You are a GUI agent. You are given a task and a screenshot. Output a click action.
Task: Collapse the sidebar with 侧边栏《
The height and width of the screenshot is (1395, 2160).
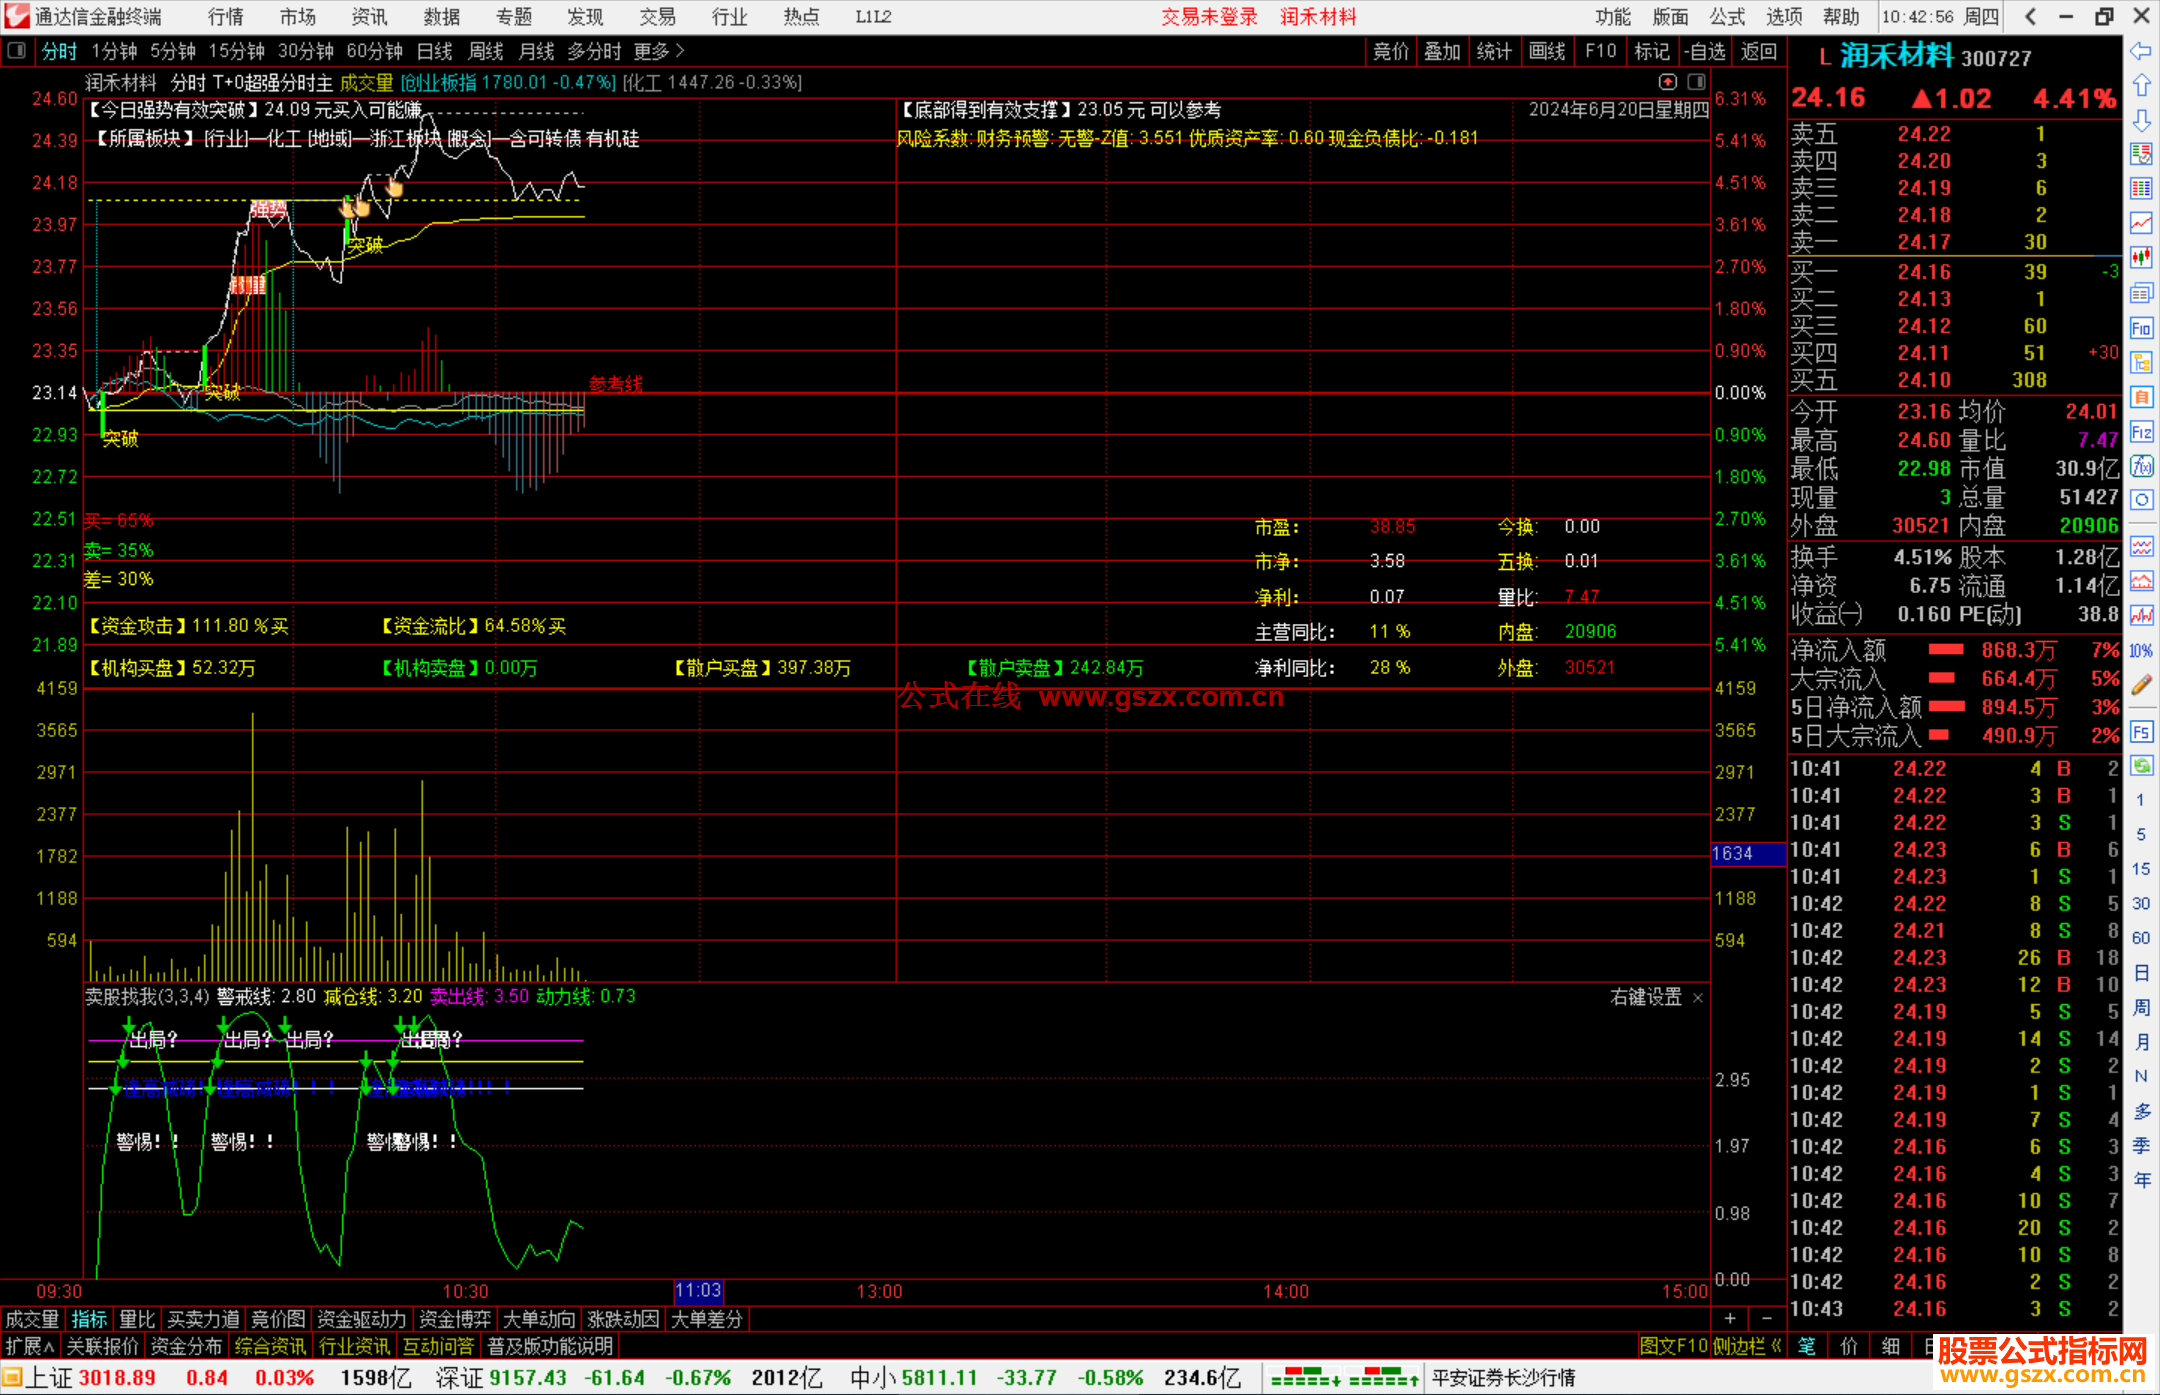[1747, 1346]
